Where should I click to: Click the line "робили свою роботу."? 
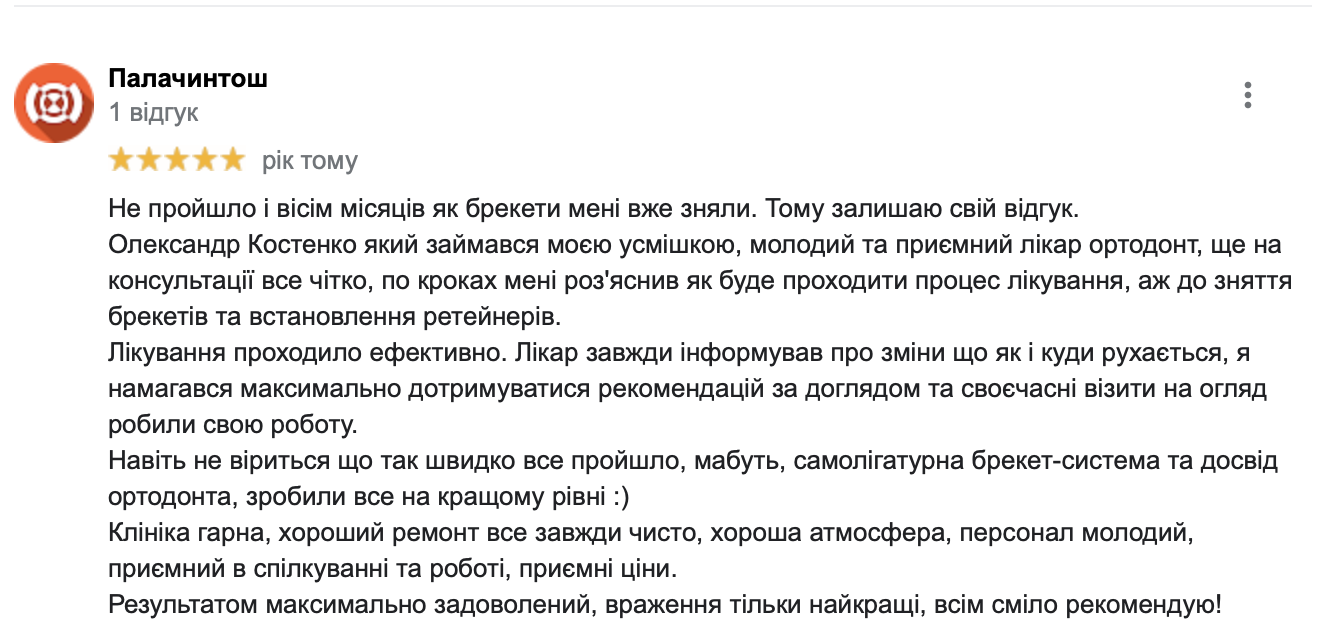(x=232, y=425)
